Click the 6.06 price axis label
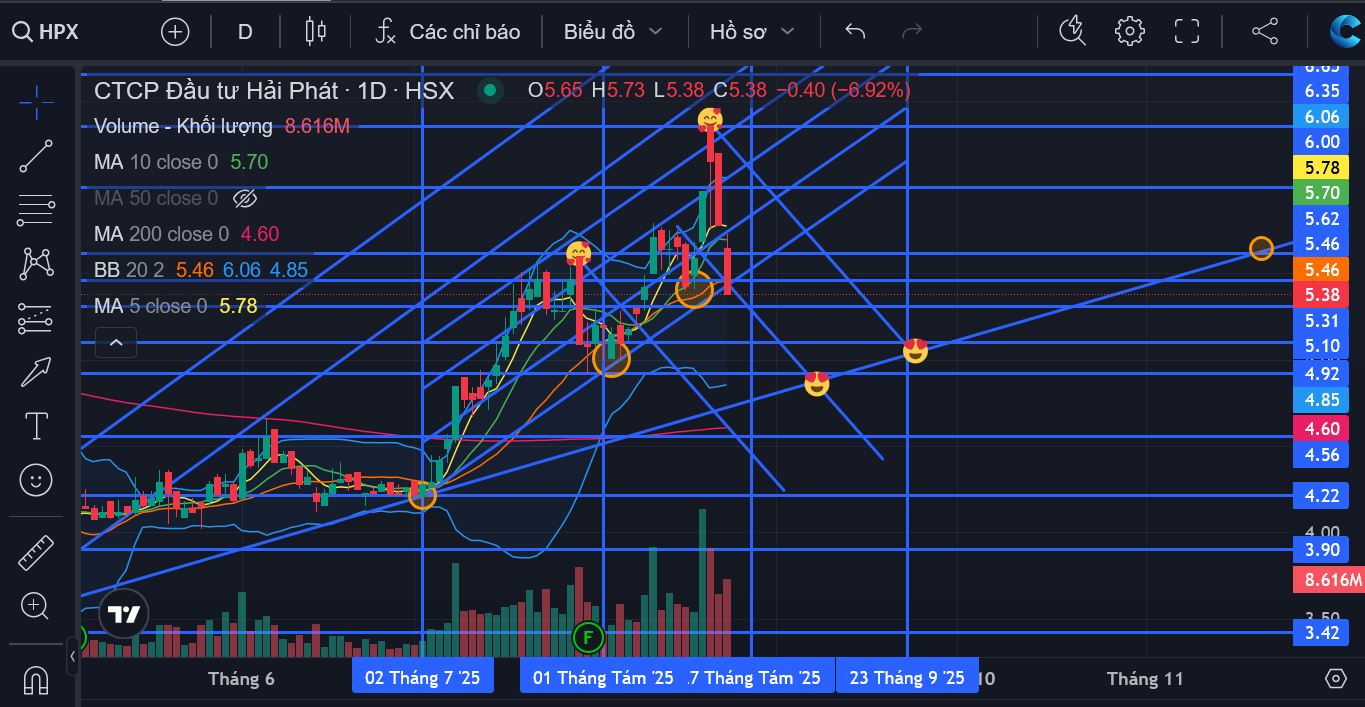The height and width of the screenshot is (707, 1365). click(1322, 117)
